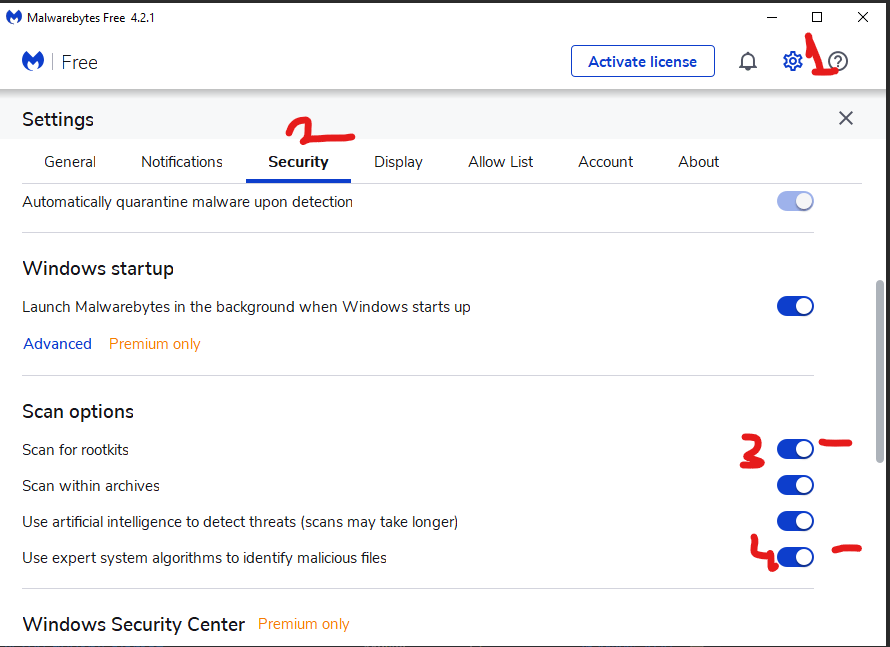This screenshot has height=647, width=890.
Task: Toggle automatic malware quarantine upon detection
Action: tap(795, 201)
